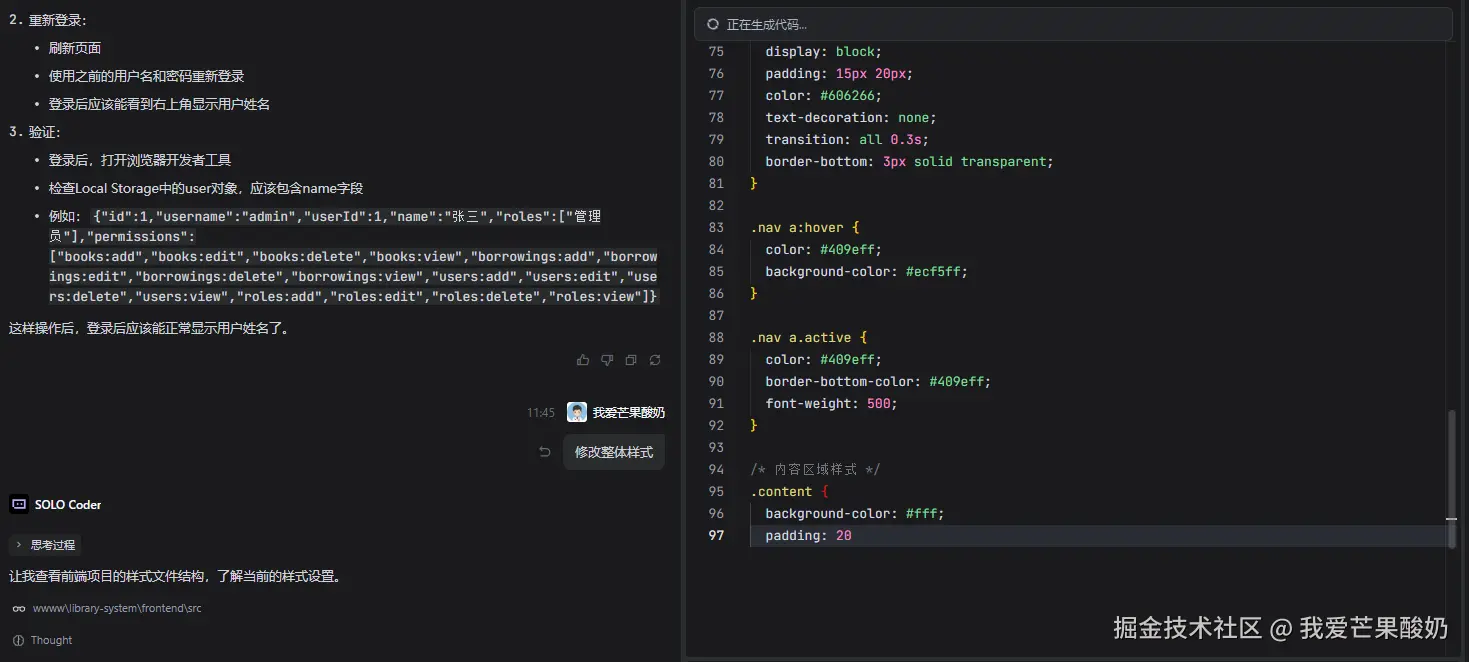Click the loading spinner in code panel
This screenshot has height=662, width=1469.
(x=713, y=24)
